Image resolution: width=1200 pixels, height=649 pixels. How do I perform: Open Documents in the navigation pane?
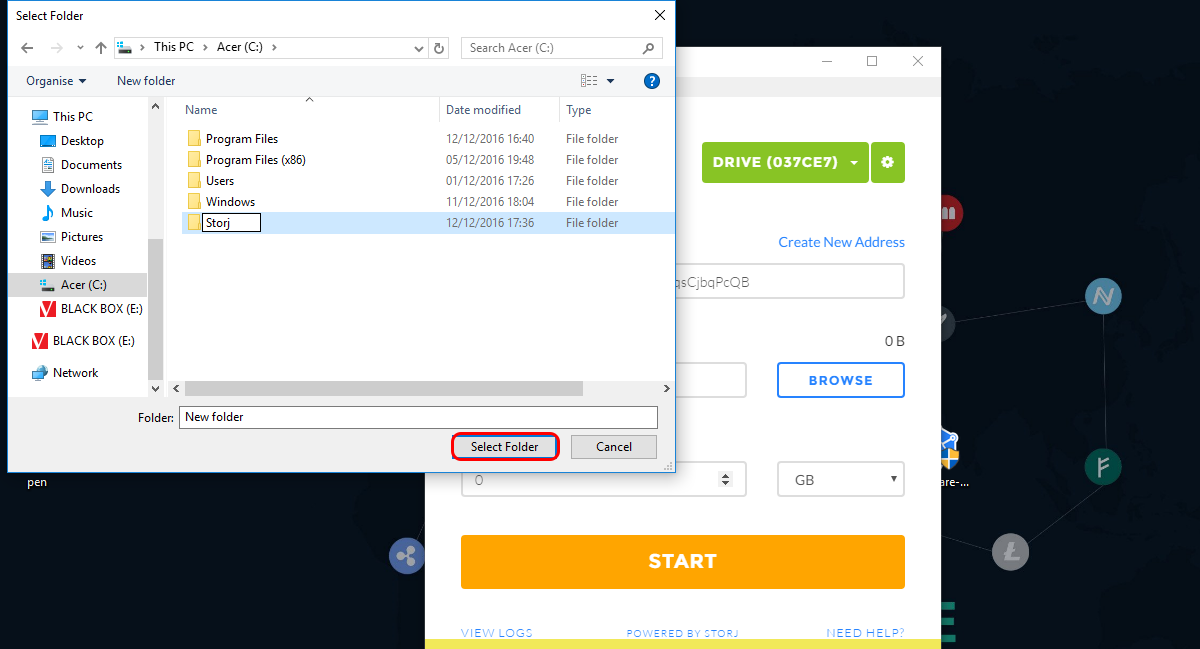coord(91,165)
